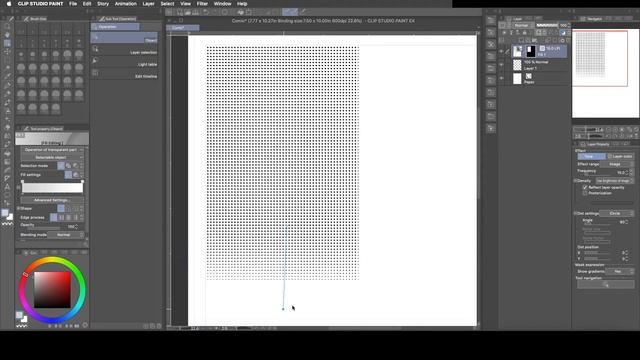The height and width of the screenshot is (360, 640).
Task: Click the Frequency value field
Action: point(620,172)
